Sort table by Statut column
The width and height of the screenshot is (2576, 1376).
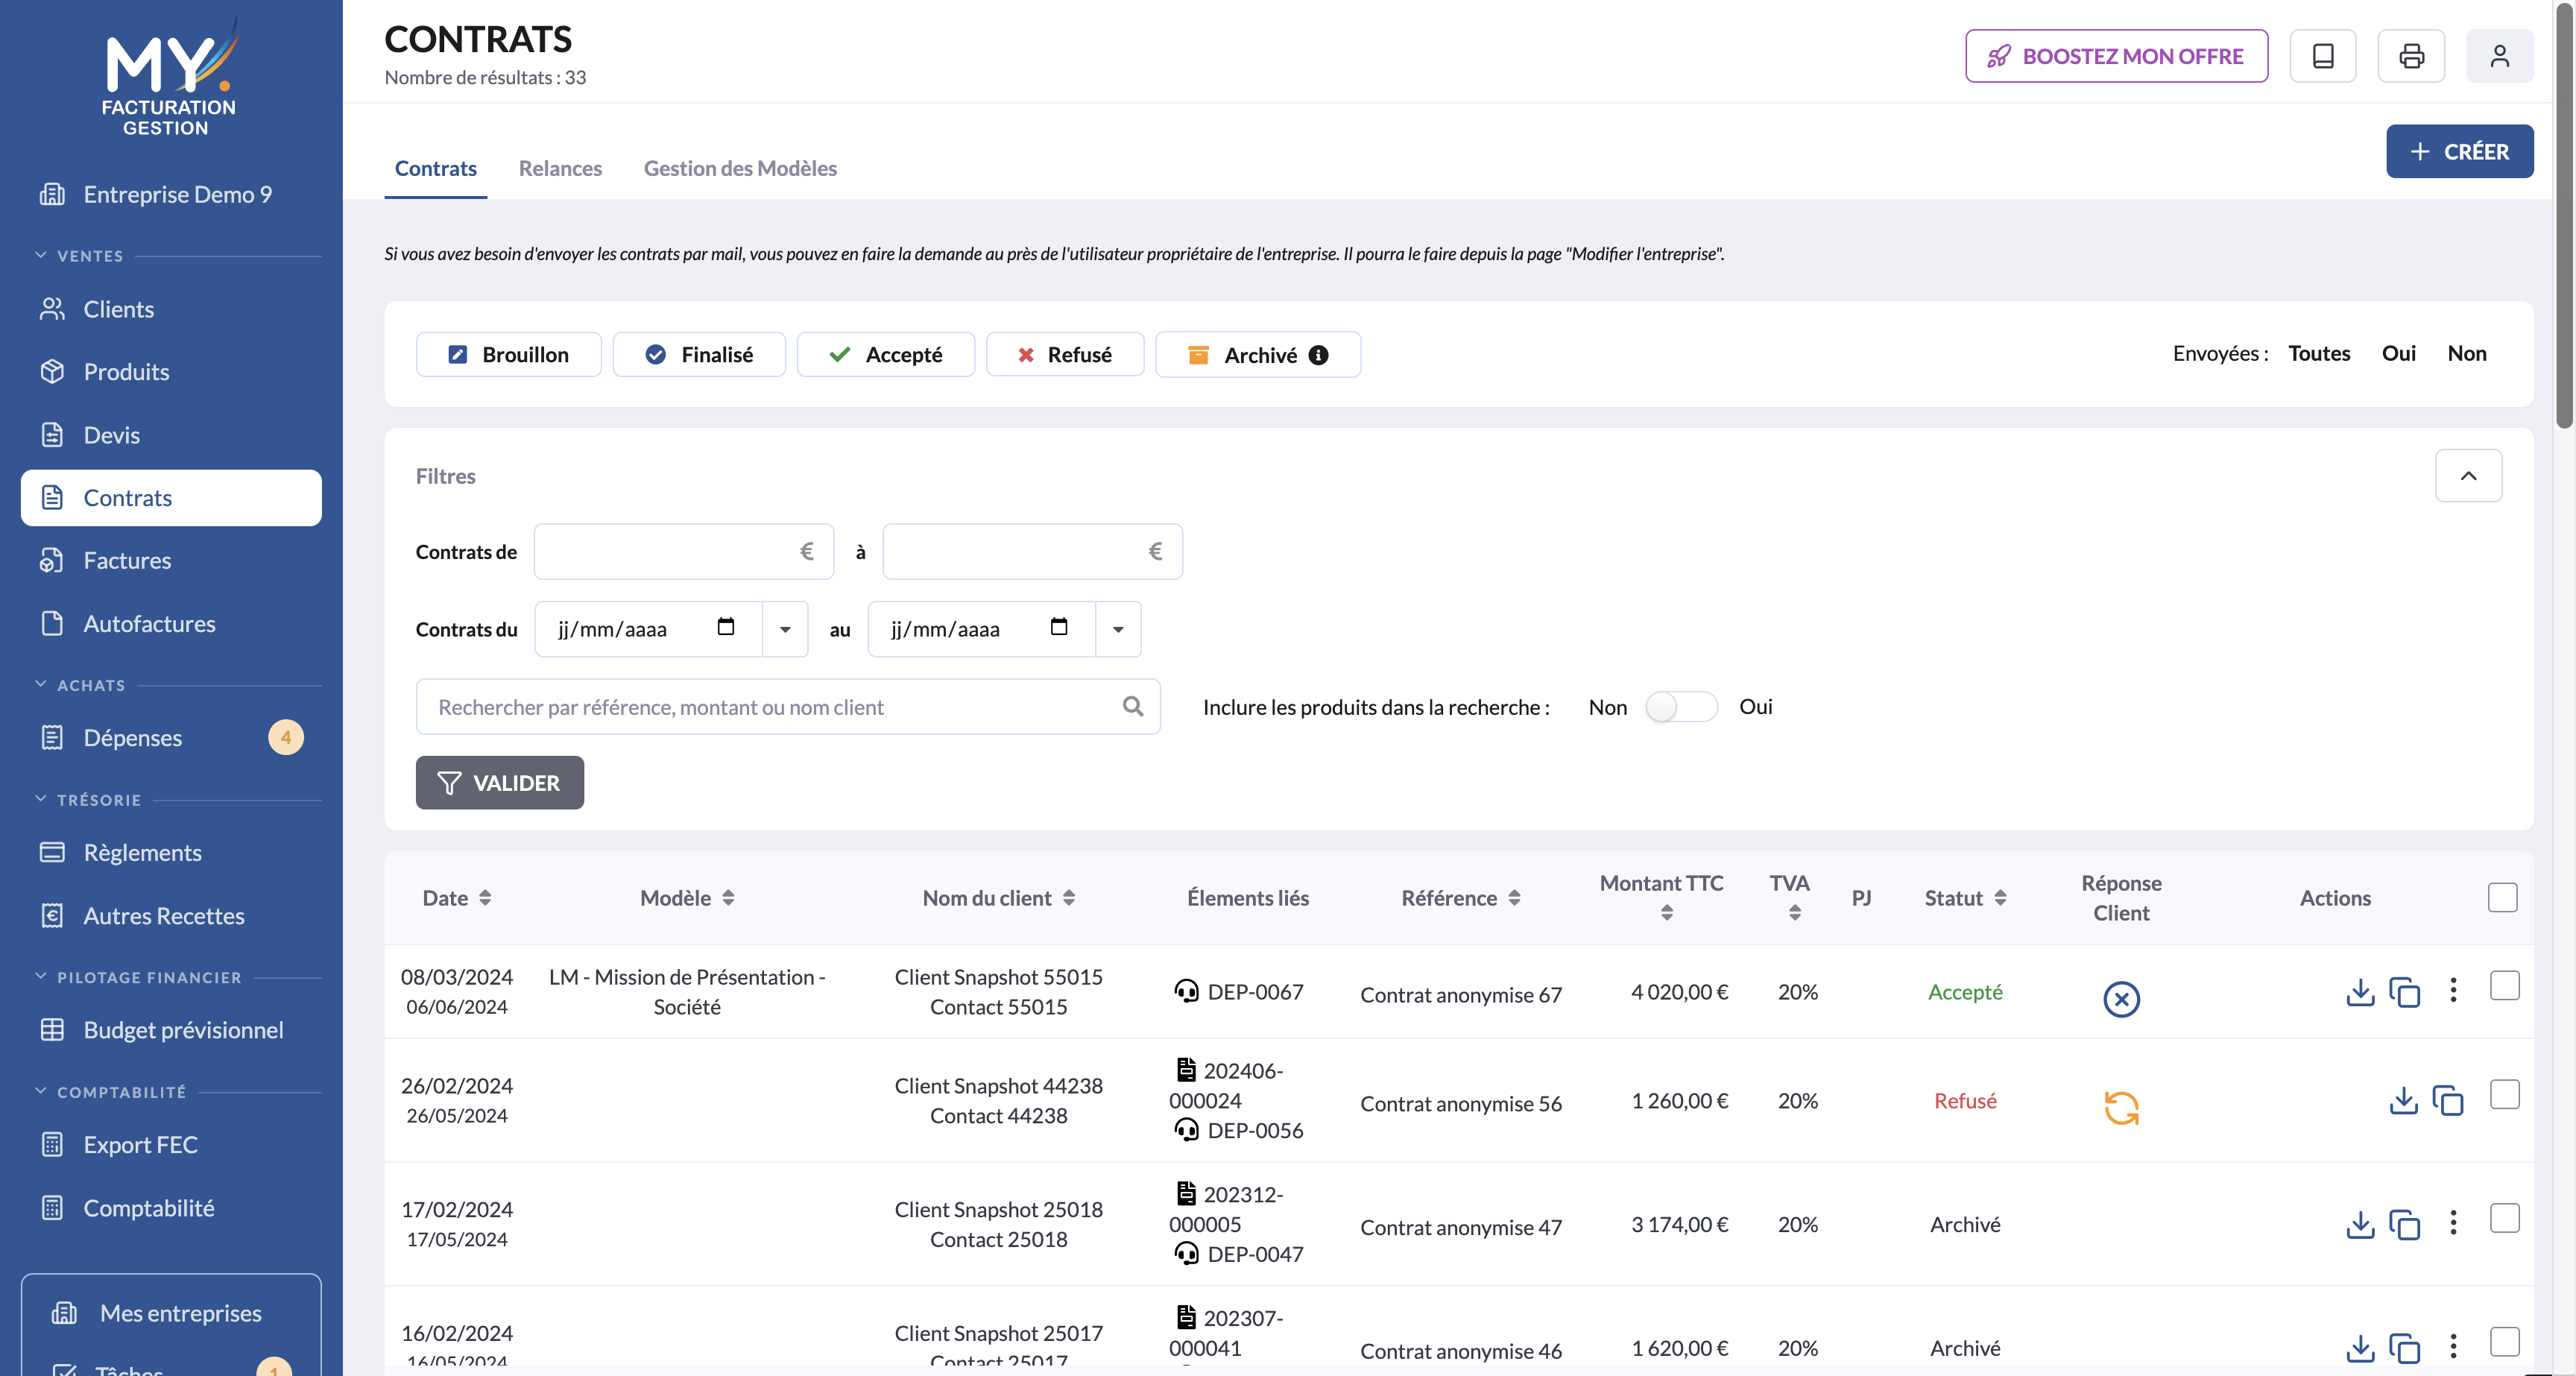(1965, 897)
